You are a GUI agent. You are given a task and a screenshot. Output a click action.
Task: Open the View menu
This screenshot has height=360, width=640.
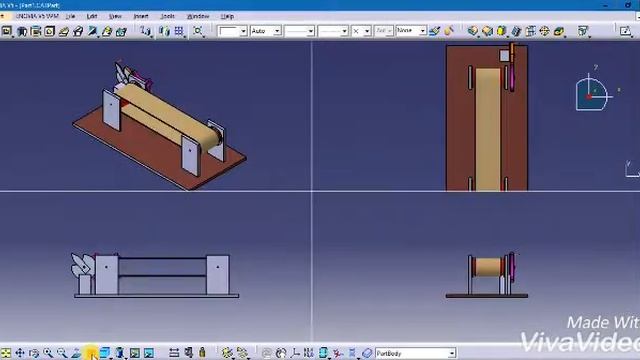click(115, 16)
